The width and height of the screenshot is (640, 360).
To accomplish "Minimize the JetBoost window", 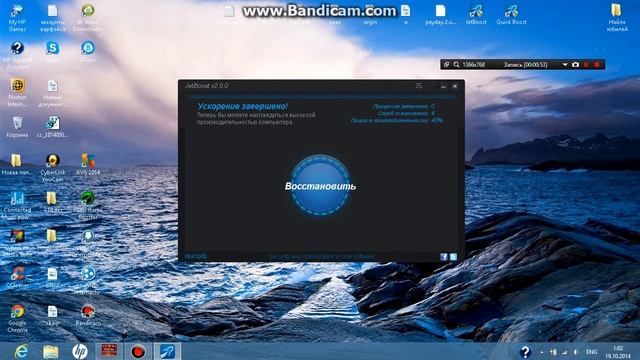I will pyautogui.click(x=443, y=86).
